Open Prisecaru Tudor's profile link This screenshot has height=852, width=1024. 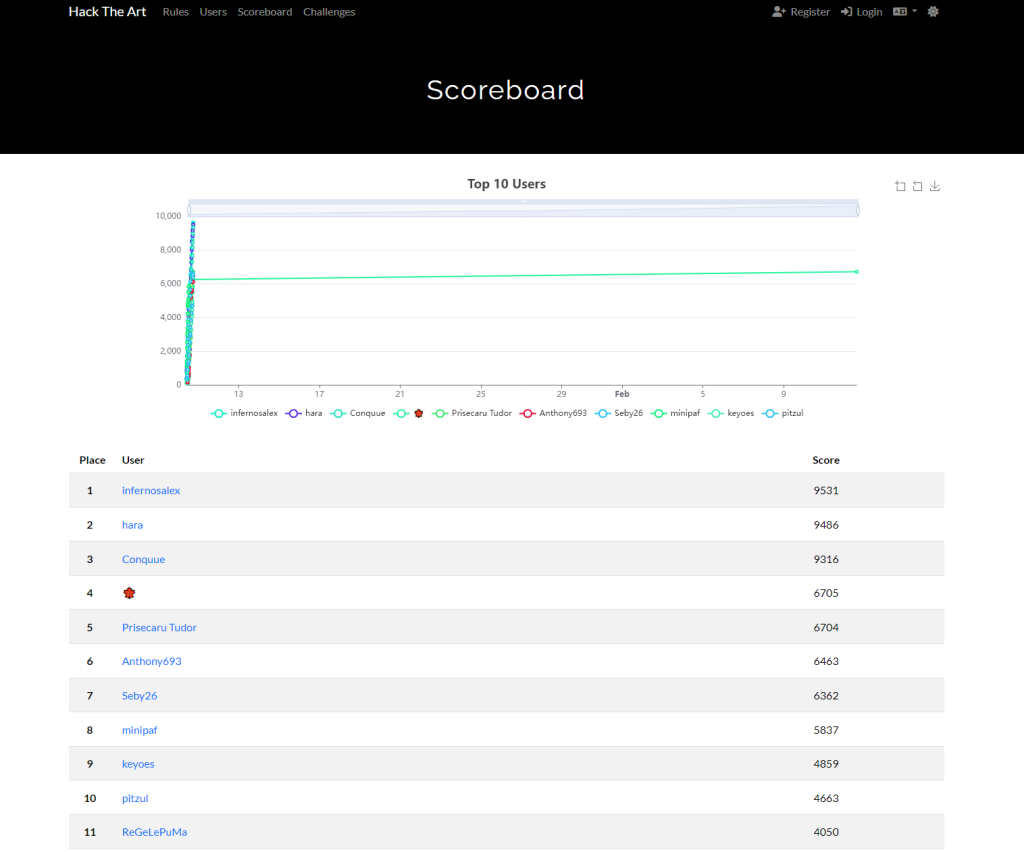point(159,627)
